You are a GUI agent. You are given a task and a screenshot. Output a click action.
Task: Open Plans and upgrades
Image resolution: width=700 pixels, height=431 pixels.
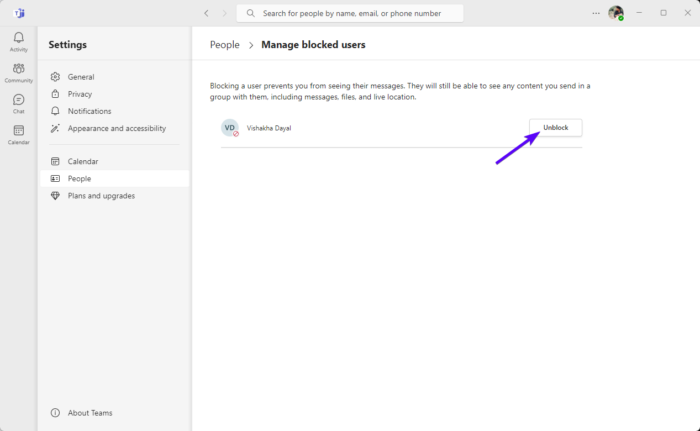pos(101,195)
